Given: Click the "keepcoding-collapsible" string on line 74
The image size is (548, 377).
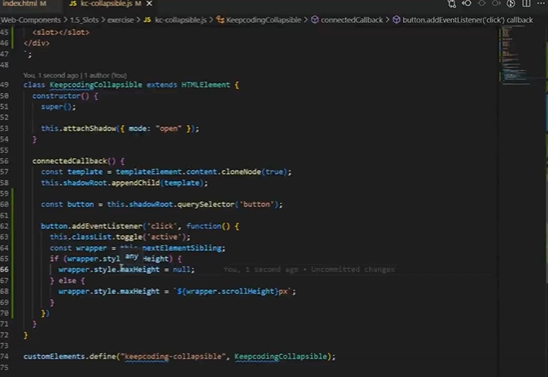Looking at the screenshot, I should click(173, 356).
